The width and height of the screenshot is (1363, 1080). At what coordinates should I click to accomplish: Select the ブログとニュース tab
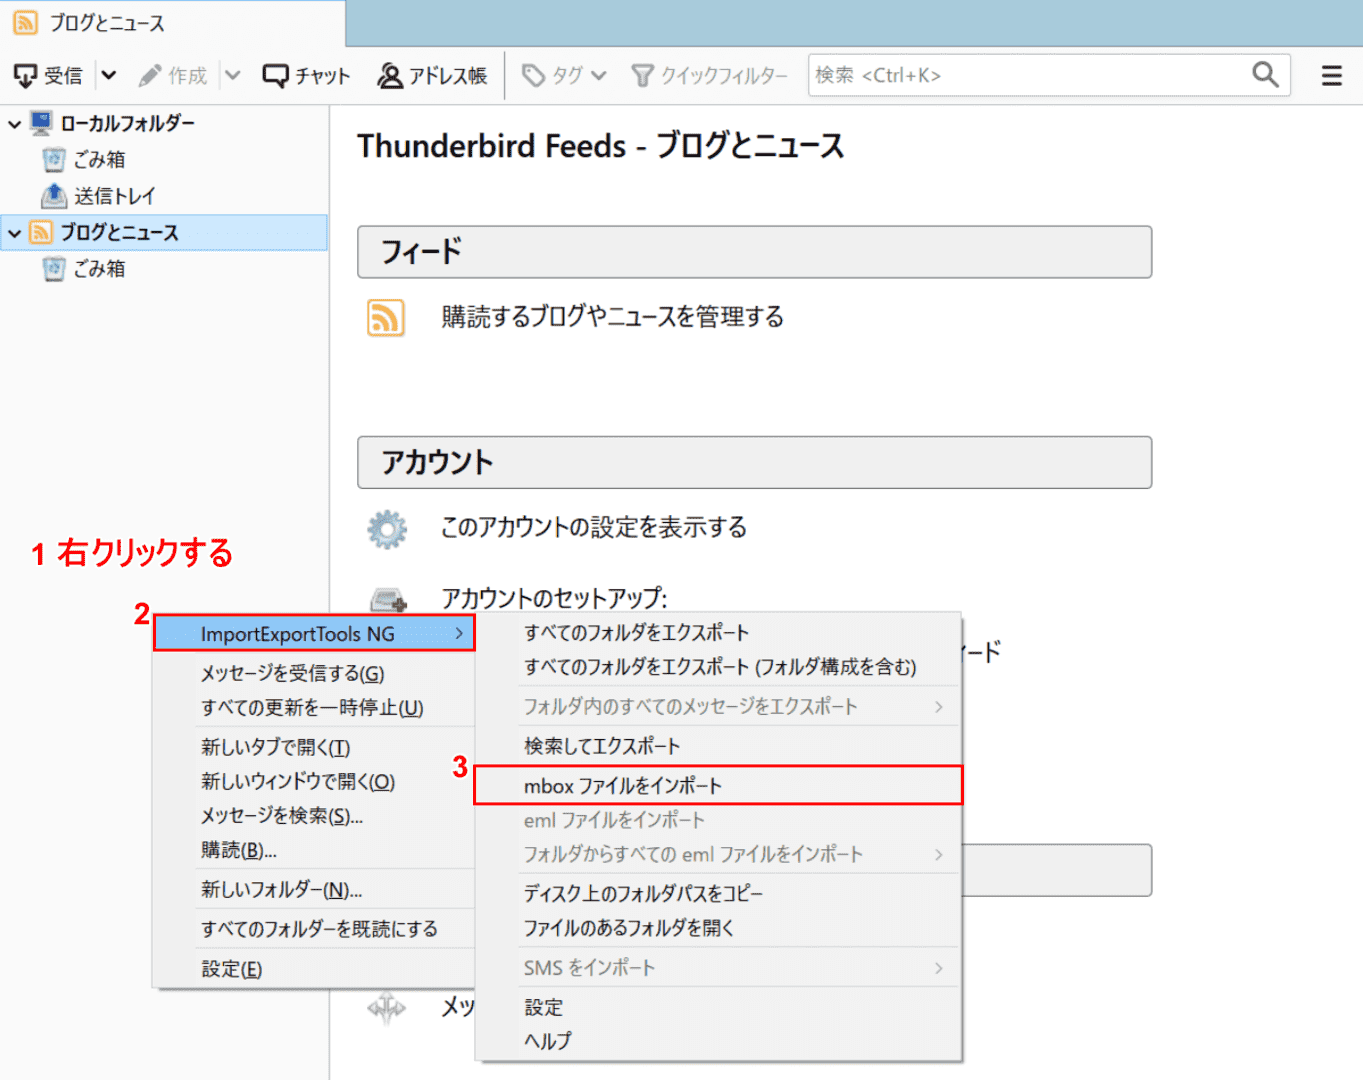tap(172, 23)
